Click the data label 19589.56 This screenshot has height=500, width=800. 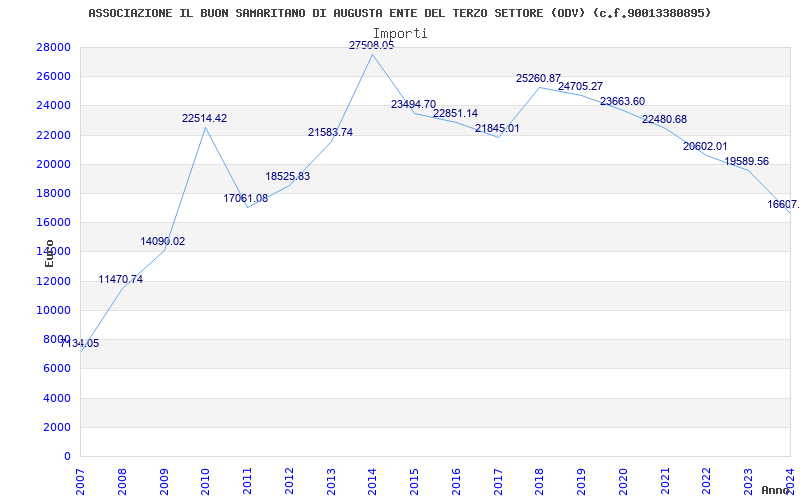746,162
